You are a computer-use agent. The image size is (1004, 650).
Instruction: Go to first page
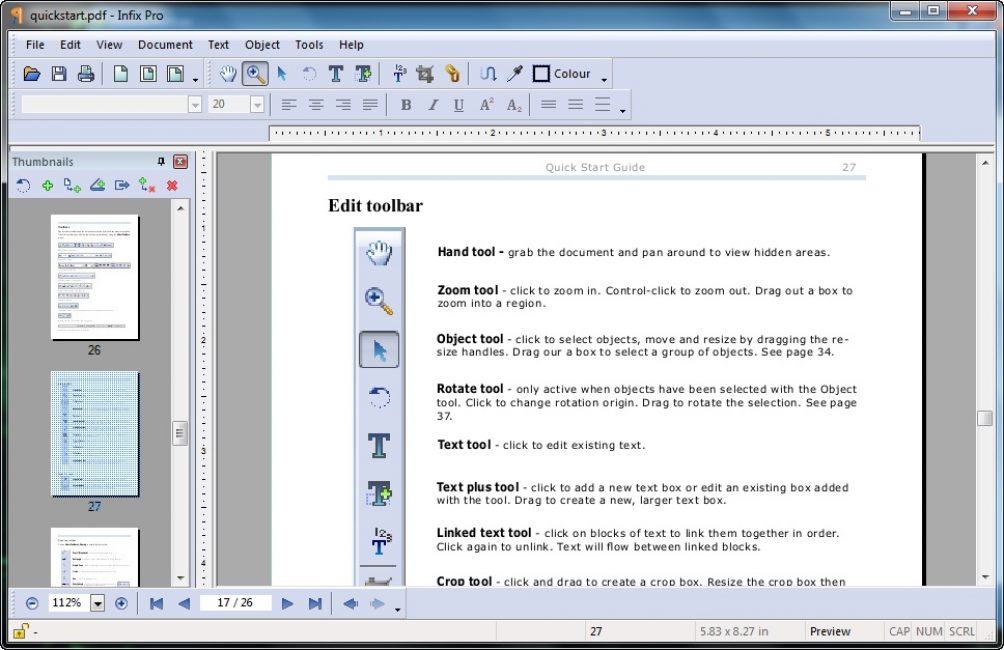156,603
